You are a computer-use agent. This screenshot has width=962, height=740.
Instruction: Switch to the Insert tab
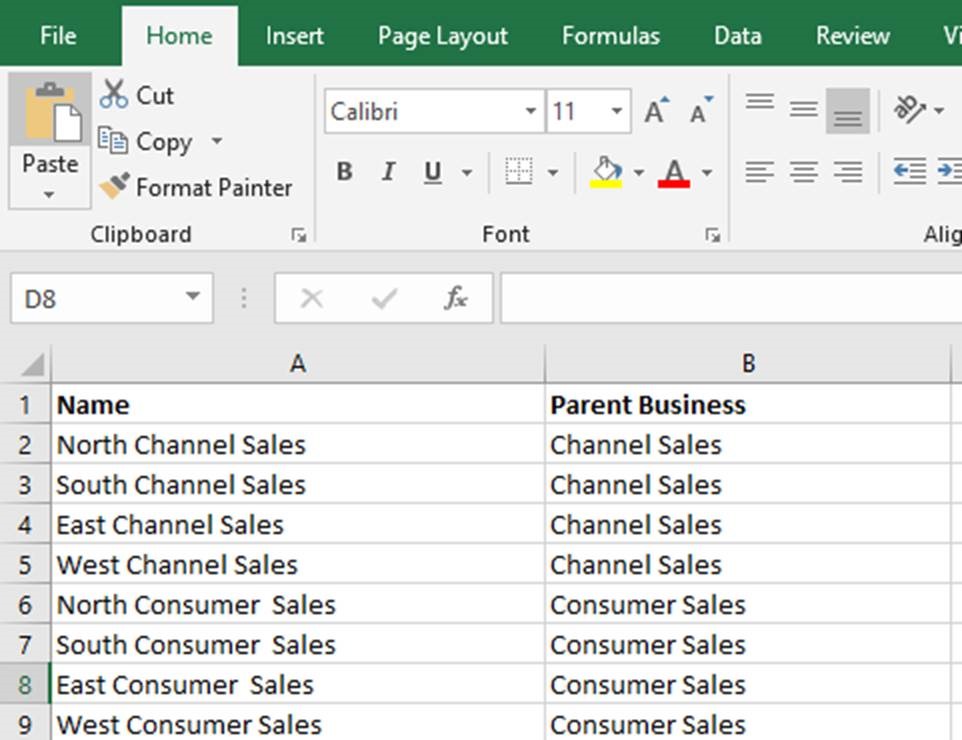point(294,36)
